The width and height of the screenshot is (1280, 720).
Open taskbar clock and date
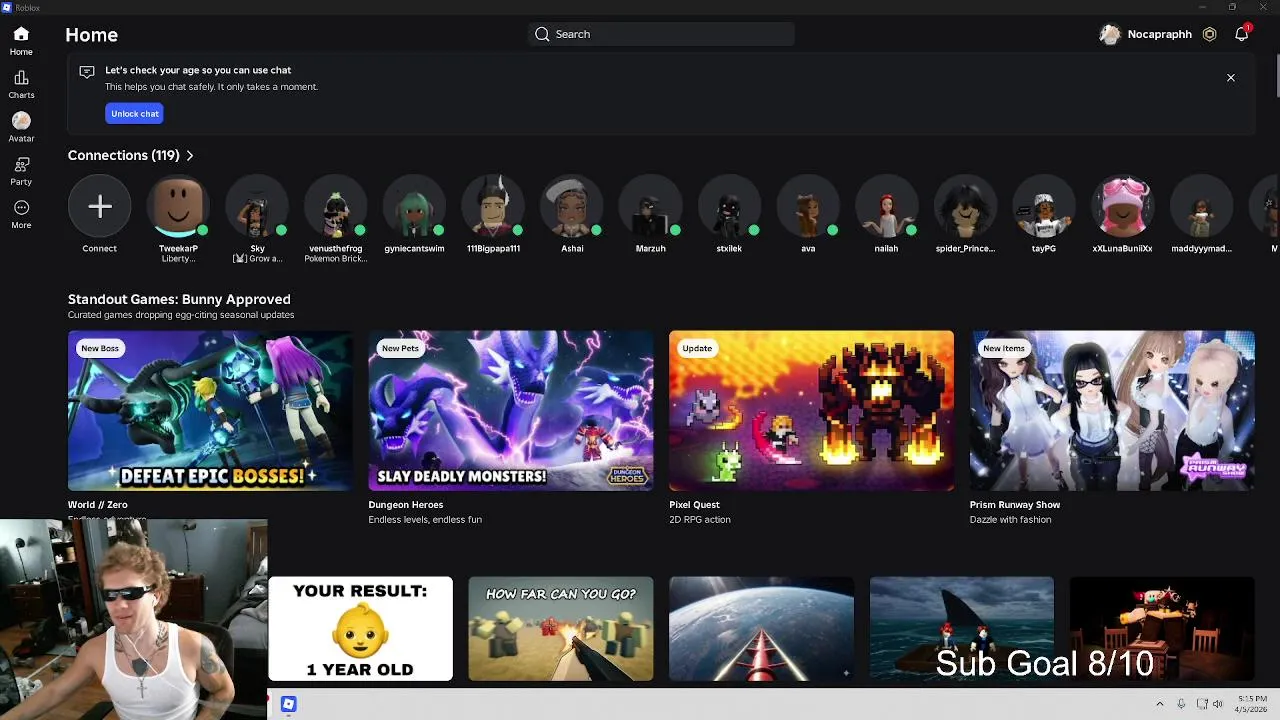point(1251,704)
